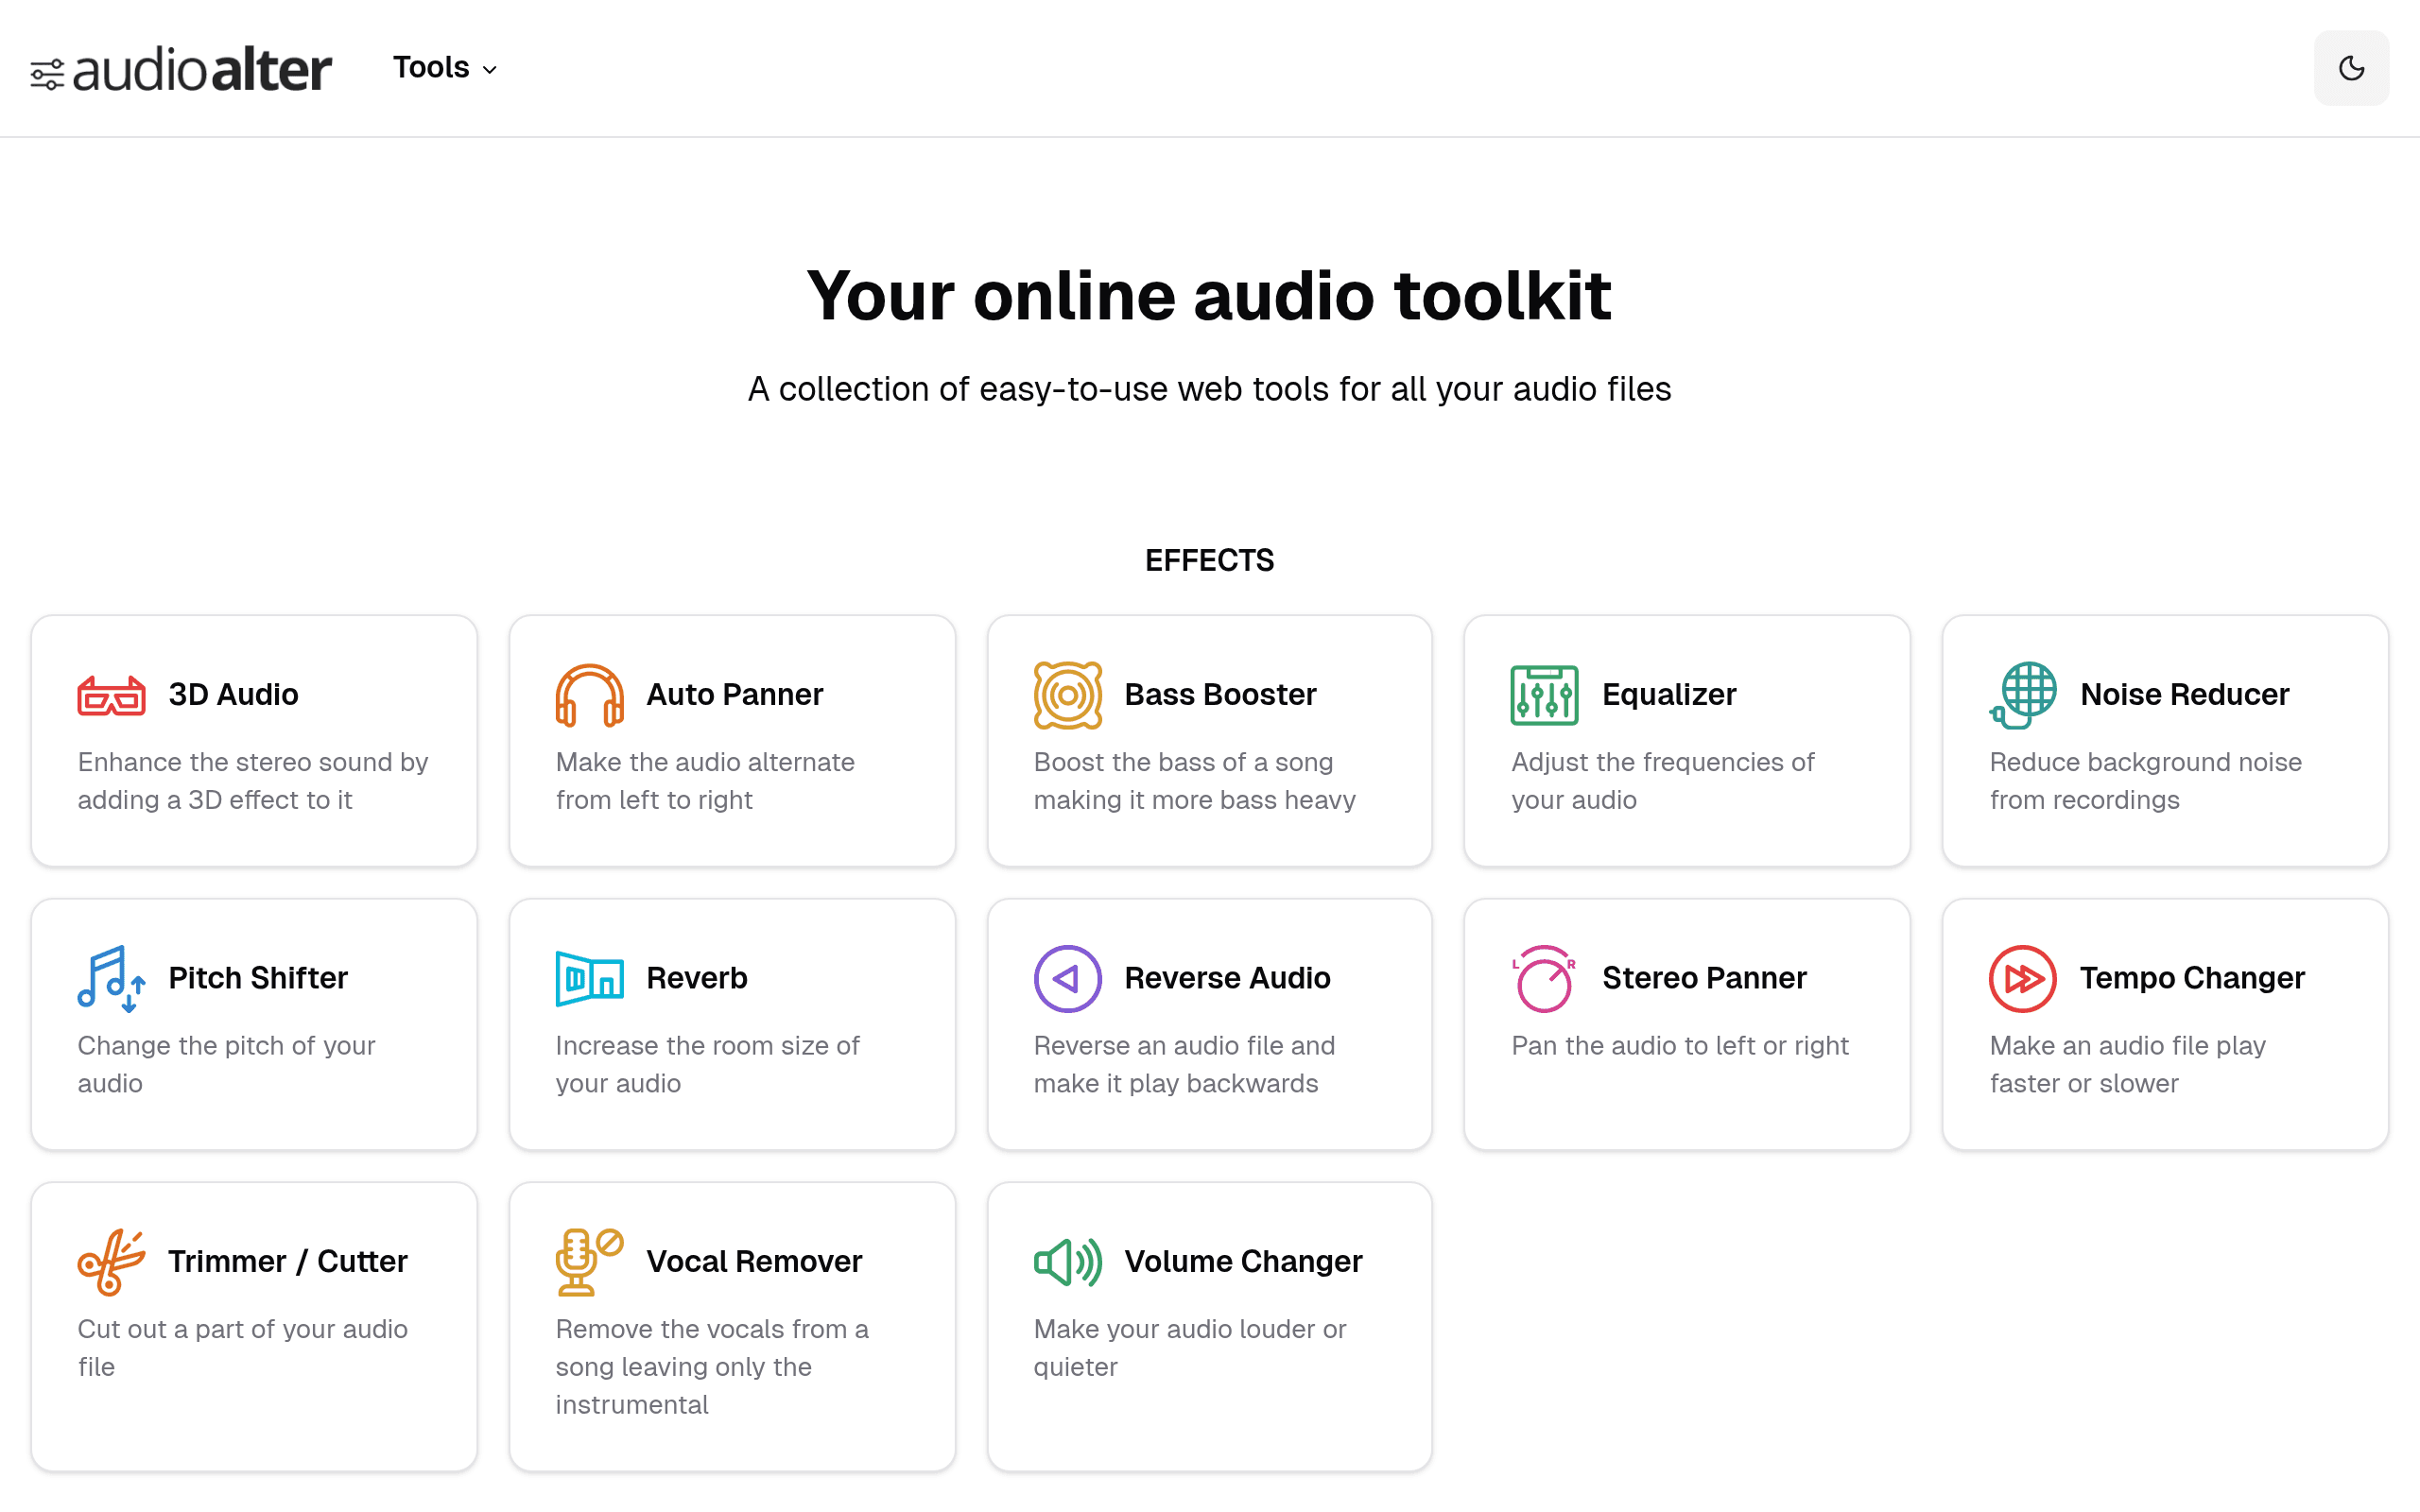The height and width of the screenshot is (1512, 2420).
Task: Click the slider panel icon for Equalizer
Action: click(x=1544, y=695)
